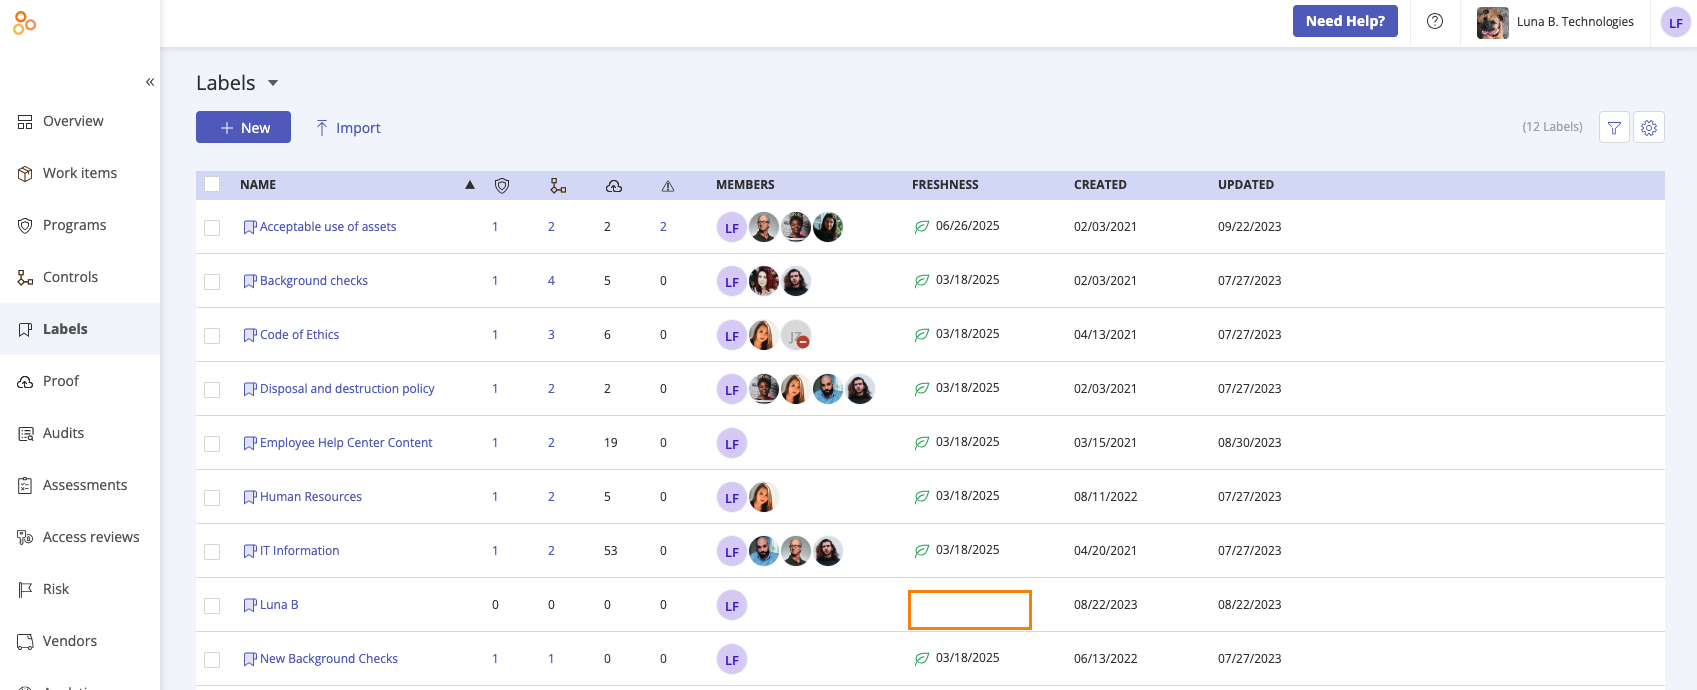Click the Overview sidebar icon
Screen dimensions: 1697x690
tap(25, 122)
